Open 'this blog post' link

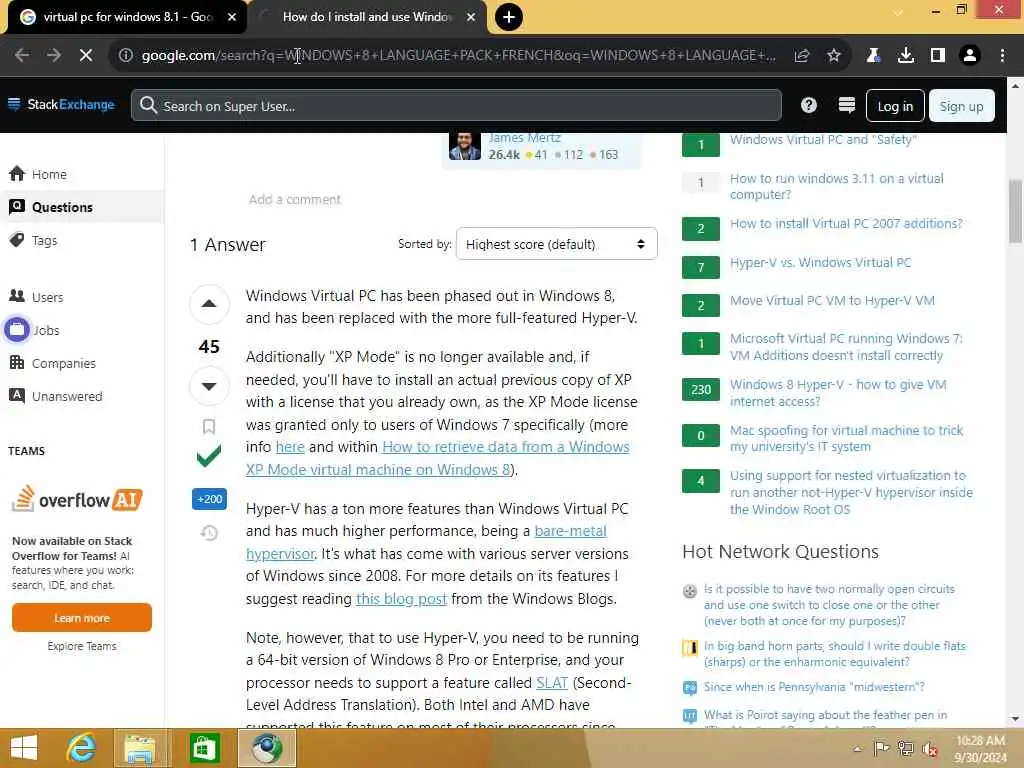[x=401, y=598]
